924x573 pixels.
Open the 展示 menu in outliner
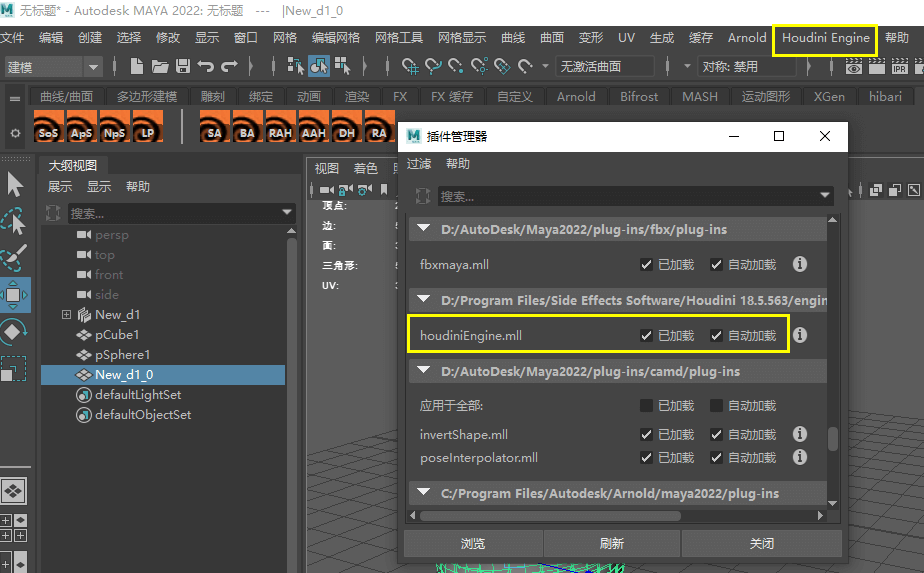click(x=60, y=187)
